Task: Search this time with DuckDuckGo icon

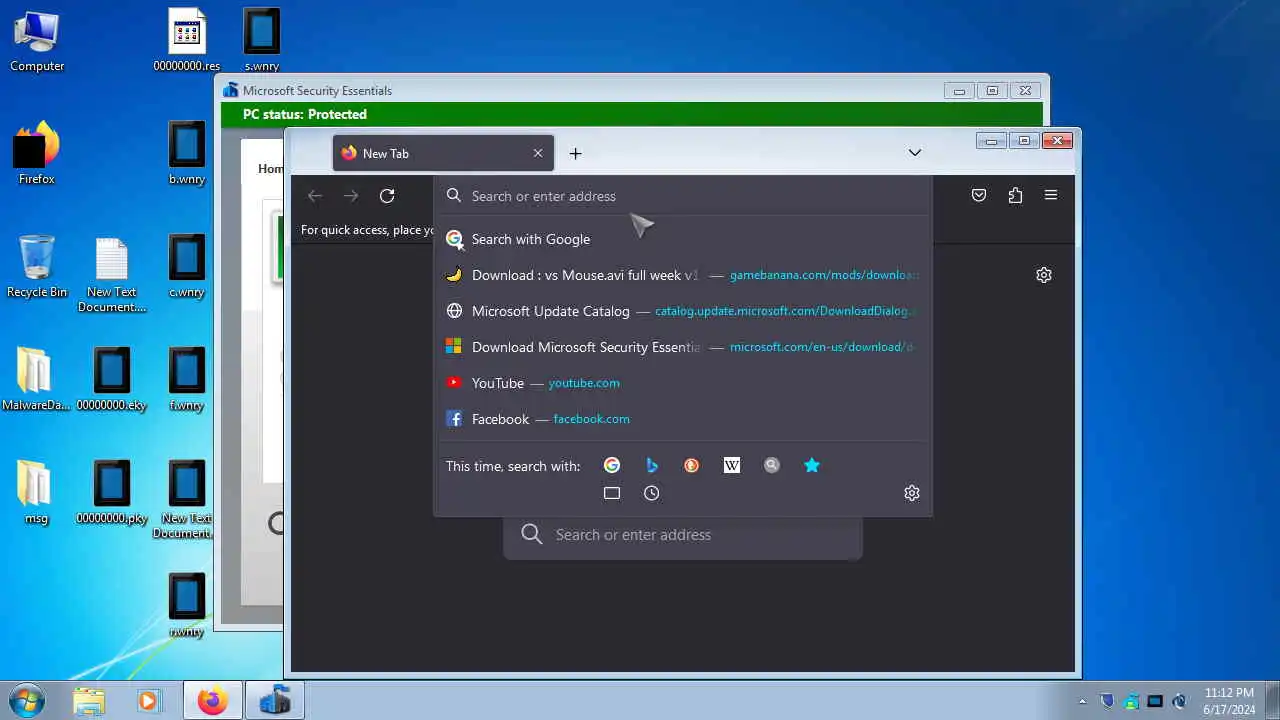Action: pyautogui.click(x=692, y=465)
